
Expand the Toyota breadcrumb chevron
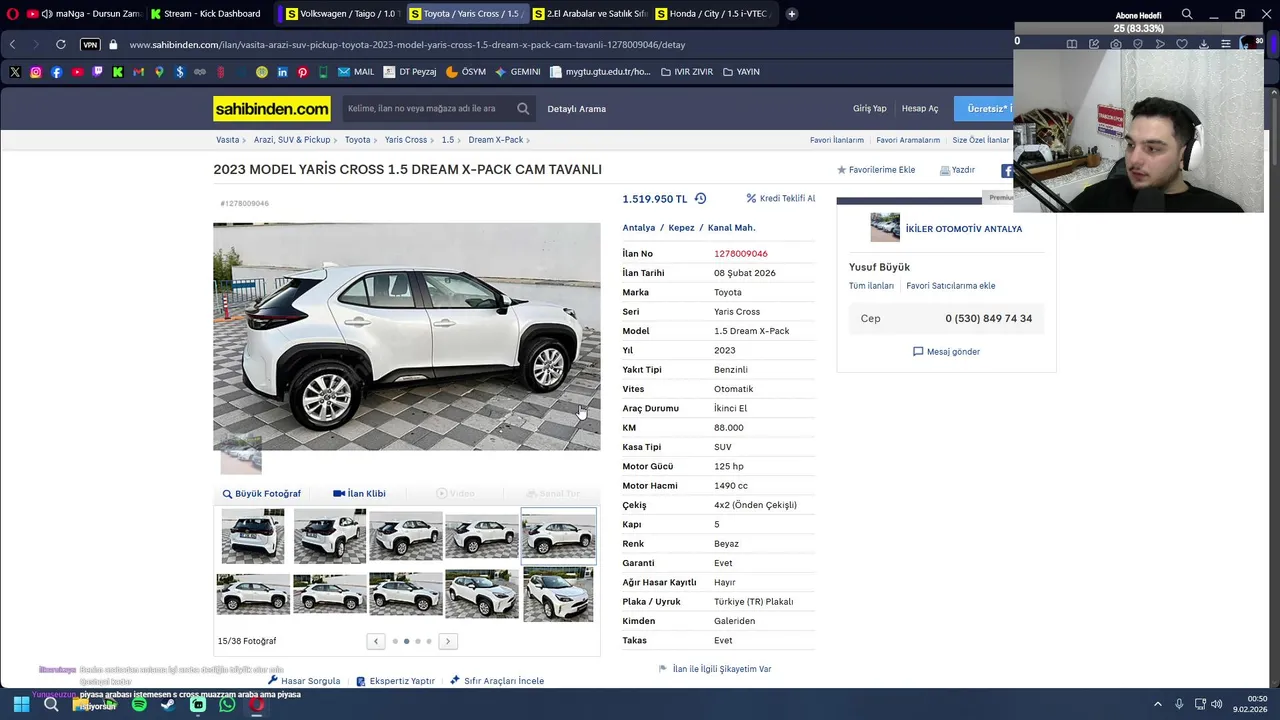[376, 140]
